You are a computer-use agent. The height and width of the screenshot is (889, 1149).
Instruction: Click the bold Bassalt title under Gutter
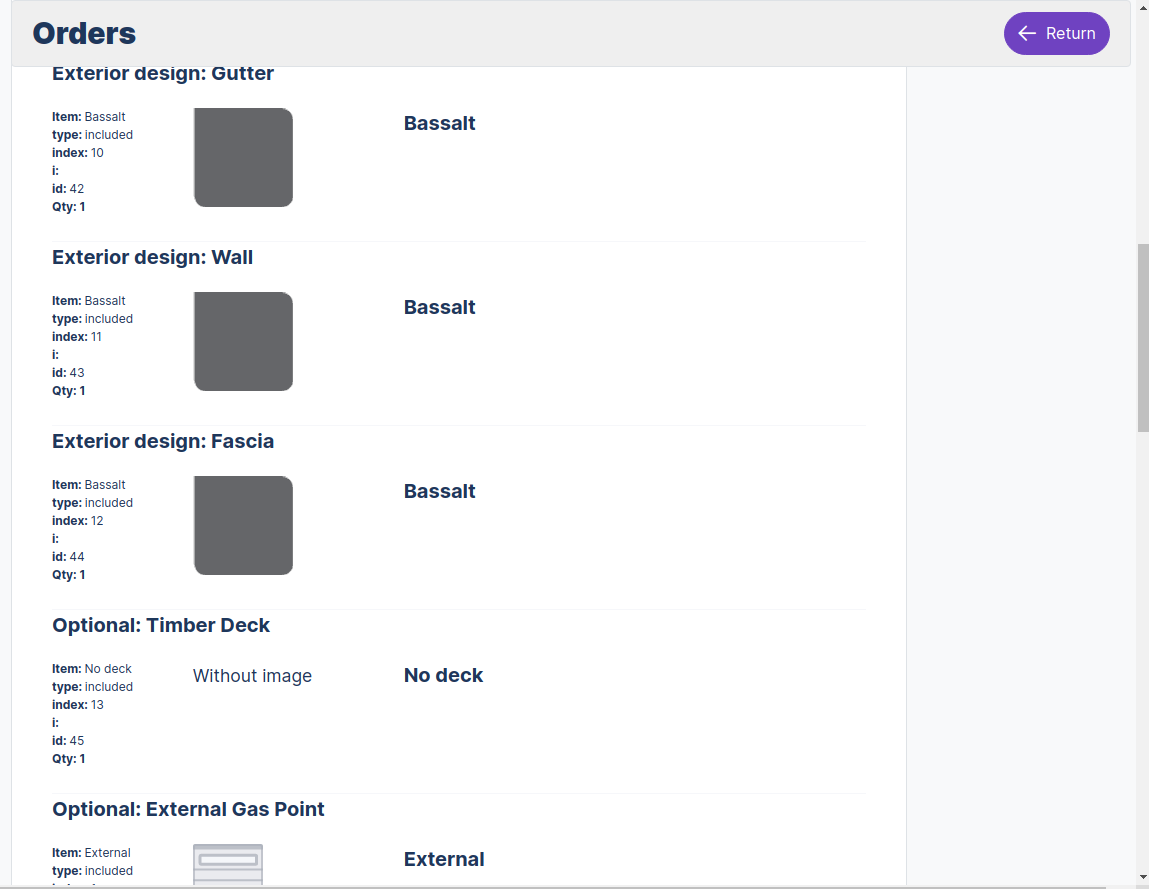click(439, 123)
